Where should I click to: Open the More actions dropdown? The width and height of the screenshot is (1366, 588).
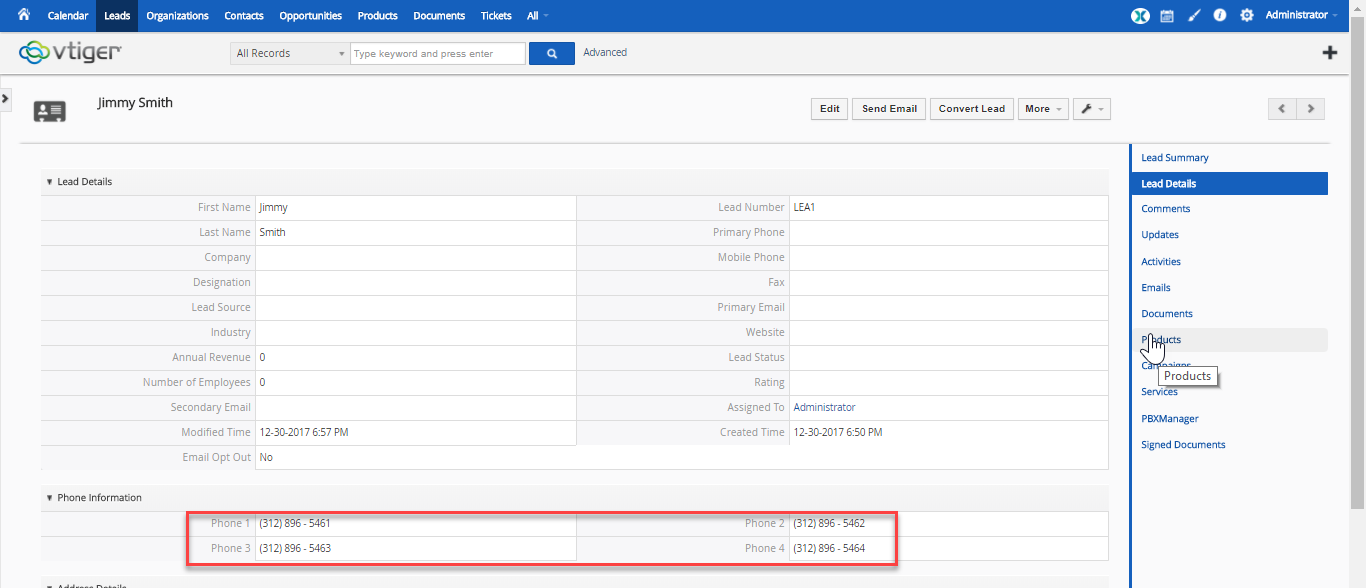tap(1043, 109)
